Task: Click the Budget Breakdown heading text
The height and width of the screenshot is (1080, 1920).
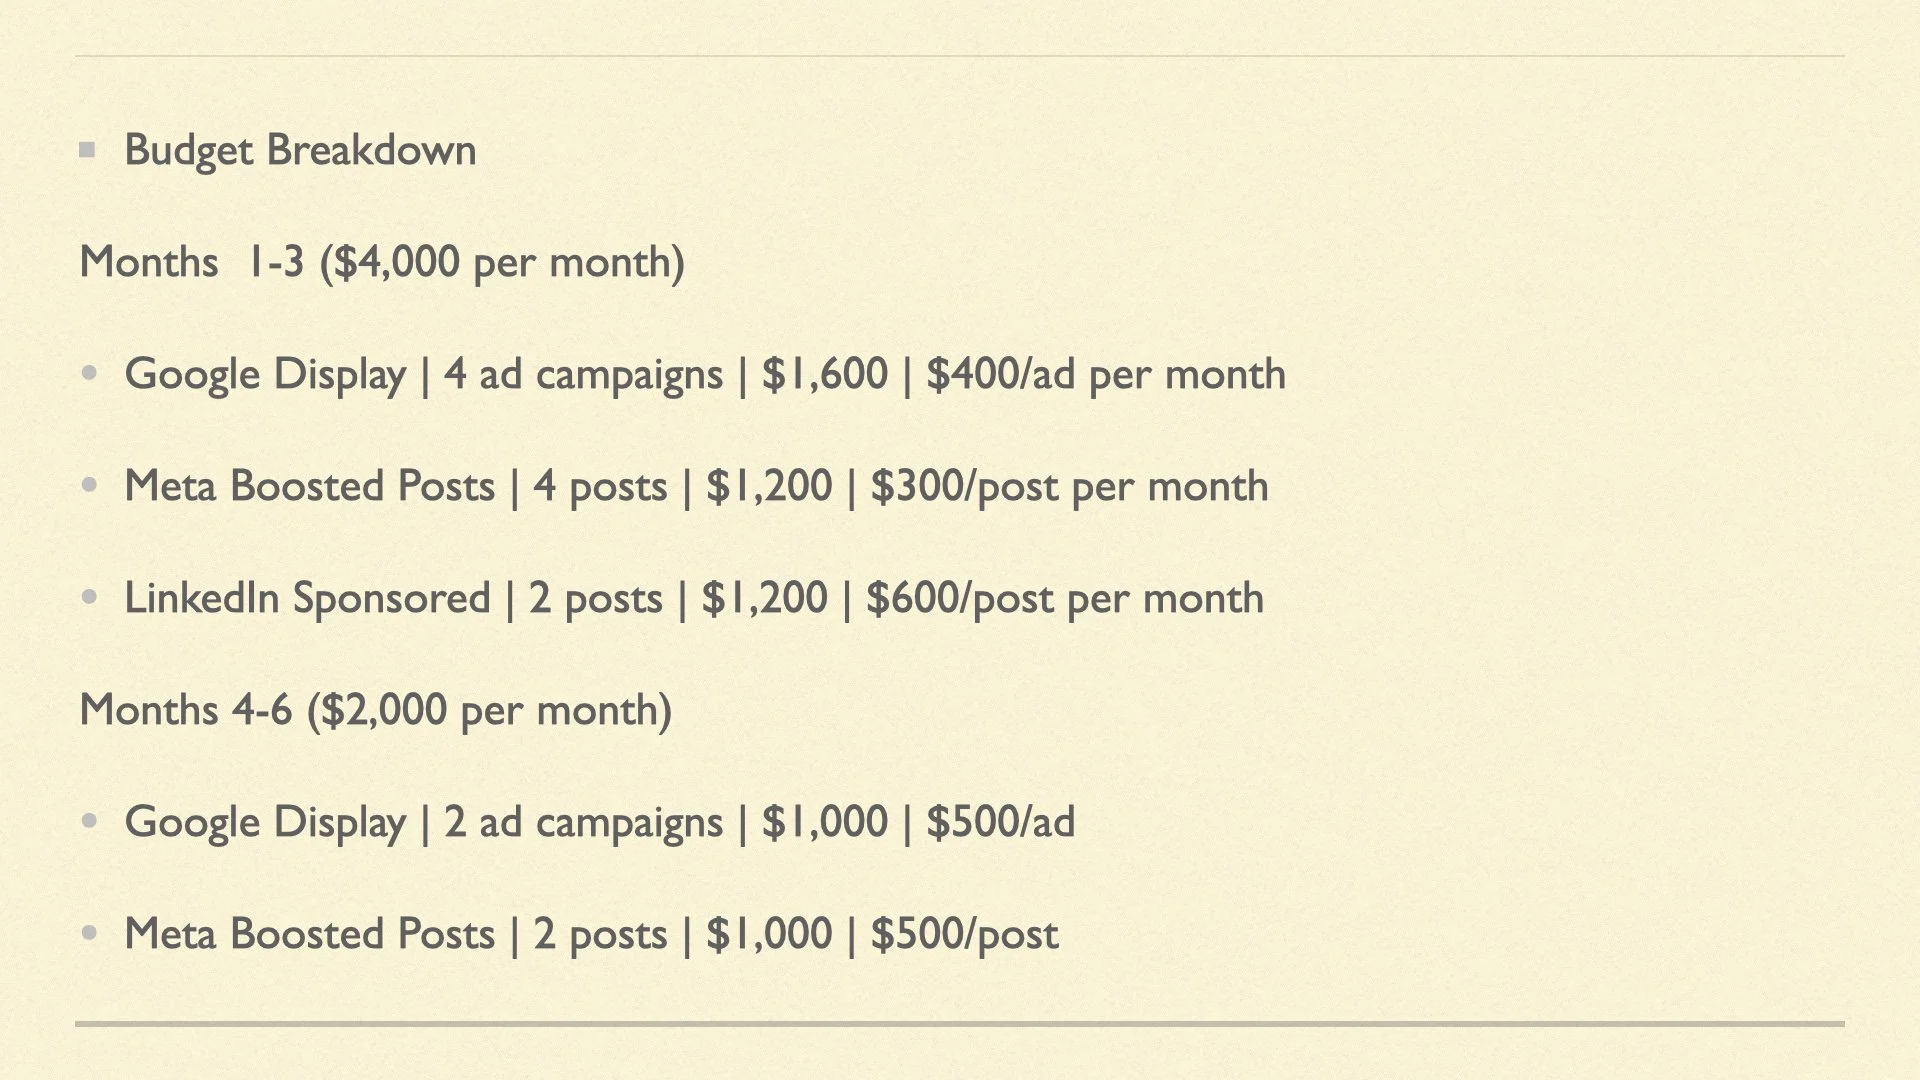Action: point(300,151)
